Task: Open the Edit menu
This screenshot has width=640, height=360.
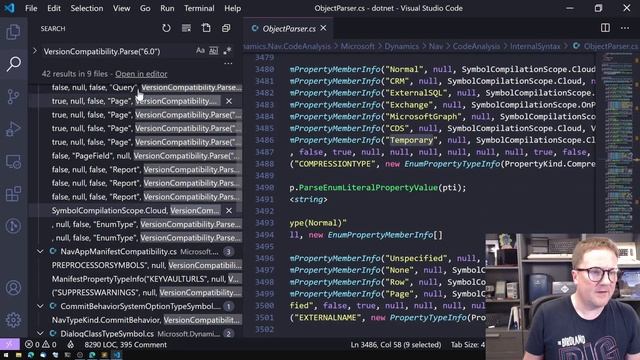Action: coord(53,8)
